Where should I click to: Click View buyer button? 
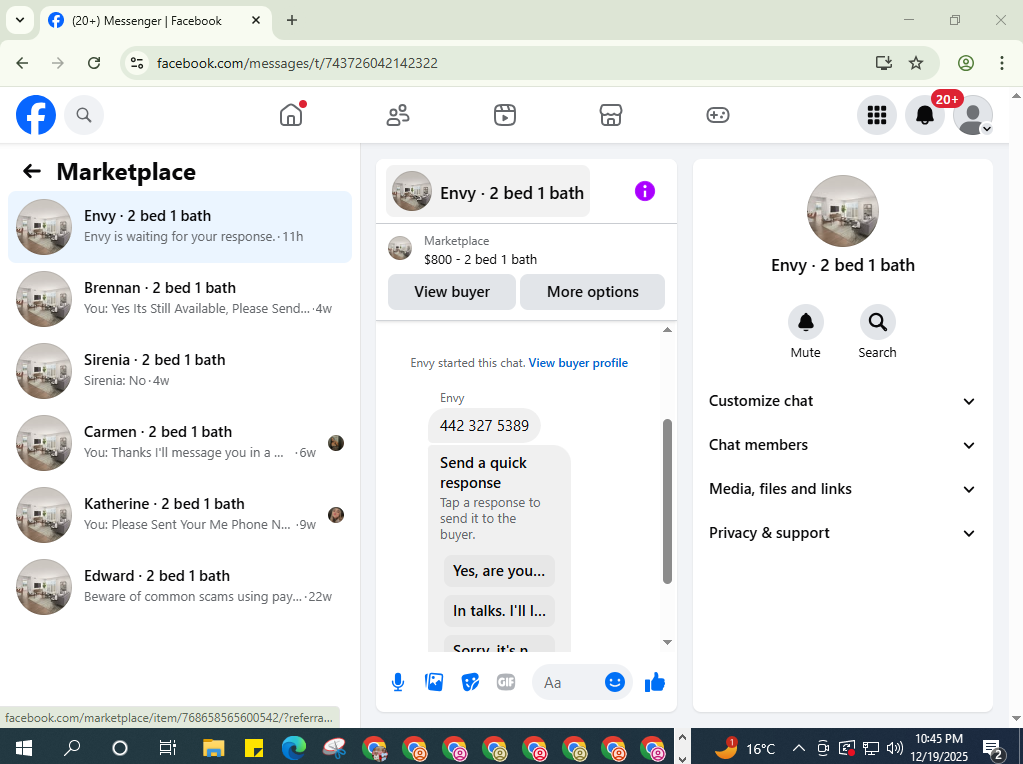[451, 292]
